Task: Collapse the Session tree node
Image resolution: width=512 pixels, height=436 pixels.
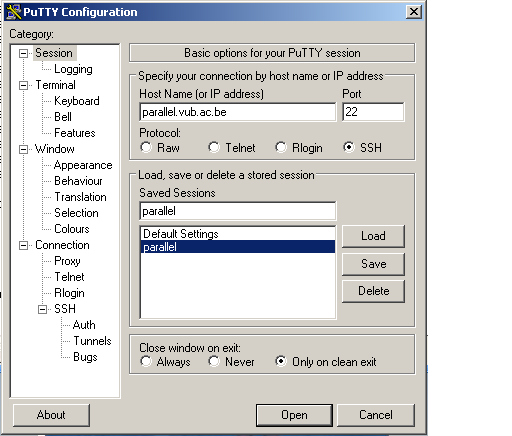Action: coord(23,53)
